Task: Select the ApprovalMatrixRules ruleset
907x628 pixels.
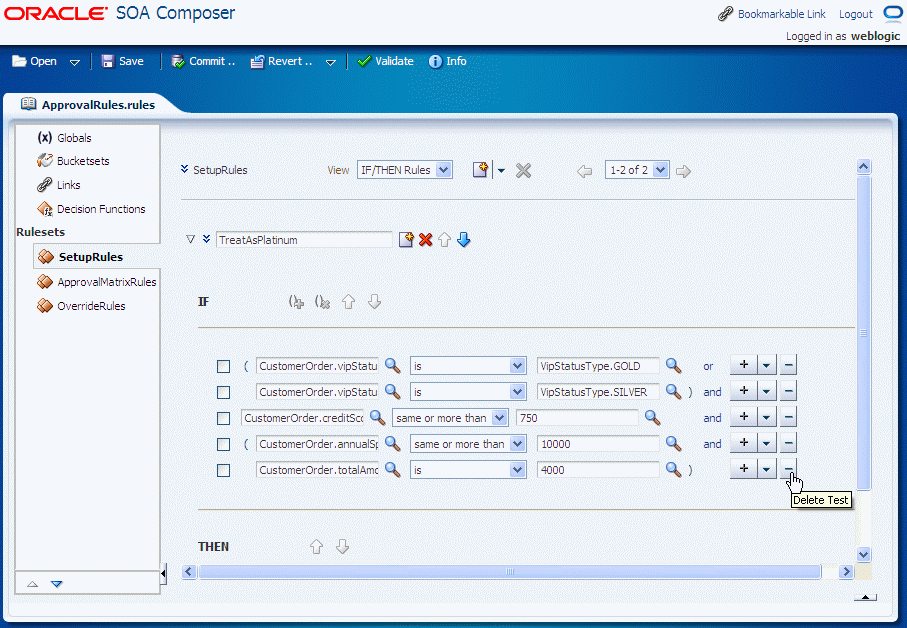Action: click(x=97, y=282)
